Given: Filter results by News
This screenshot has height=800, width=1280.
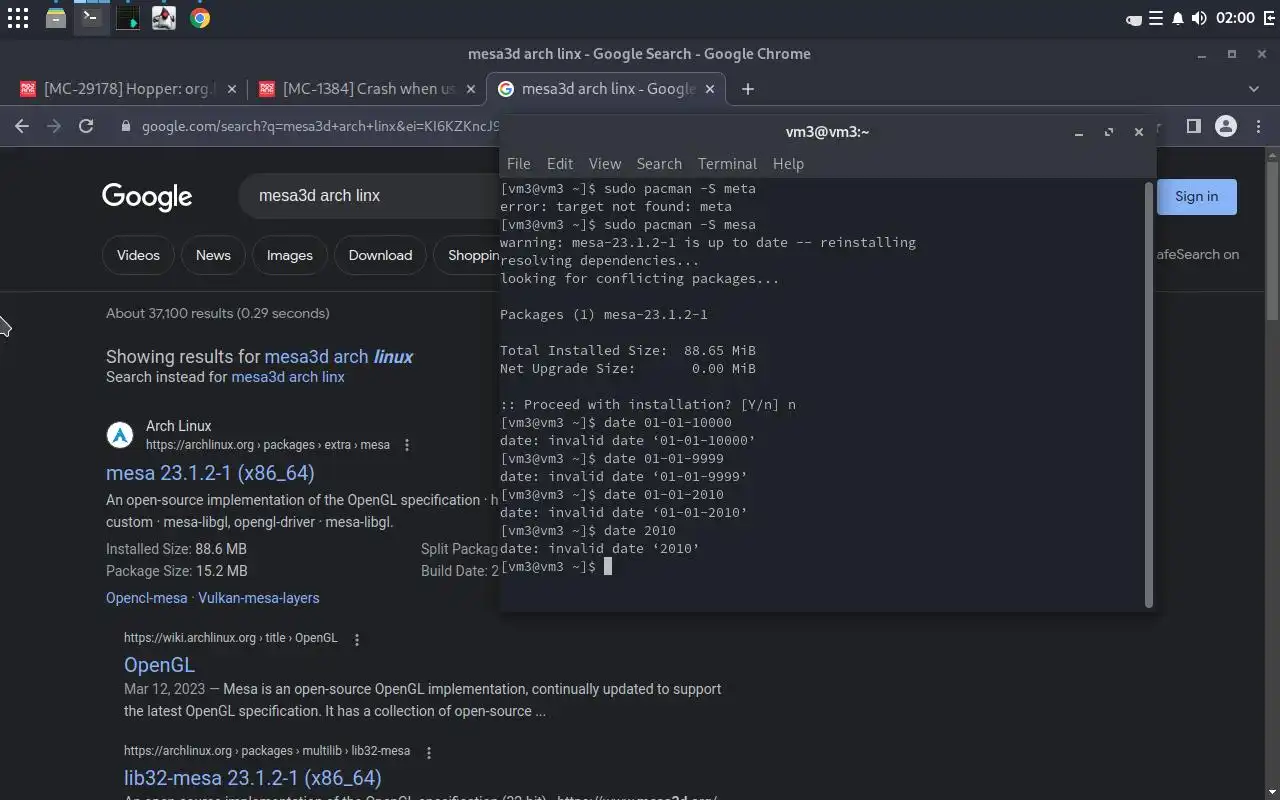Looking at the screenshot, I should coord(213,255).
